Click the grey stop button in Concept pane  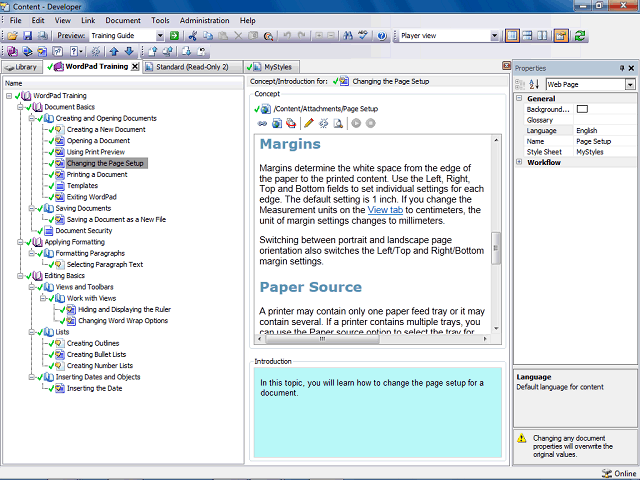point(371,123)
